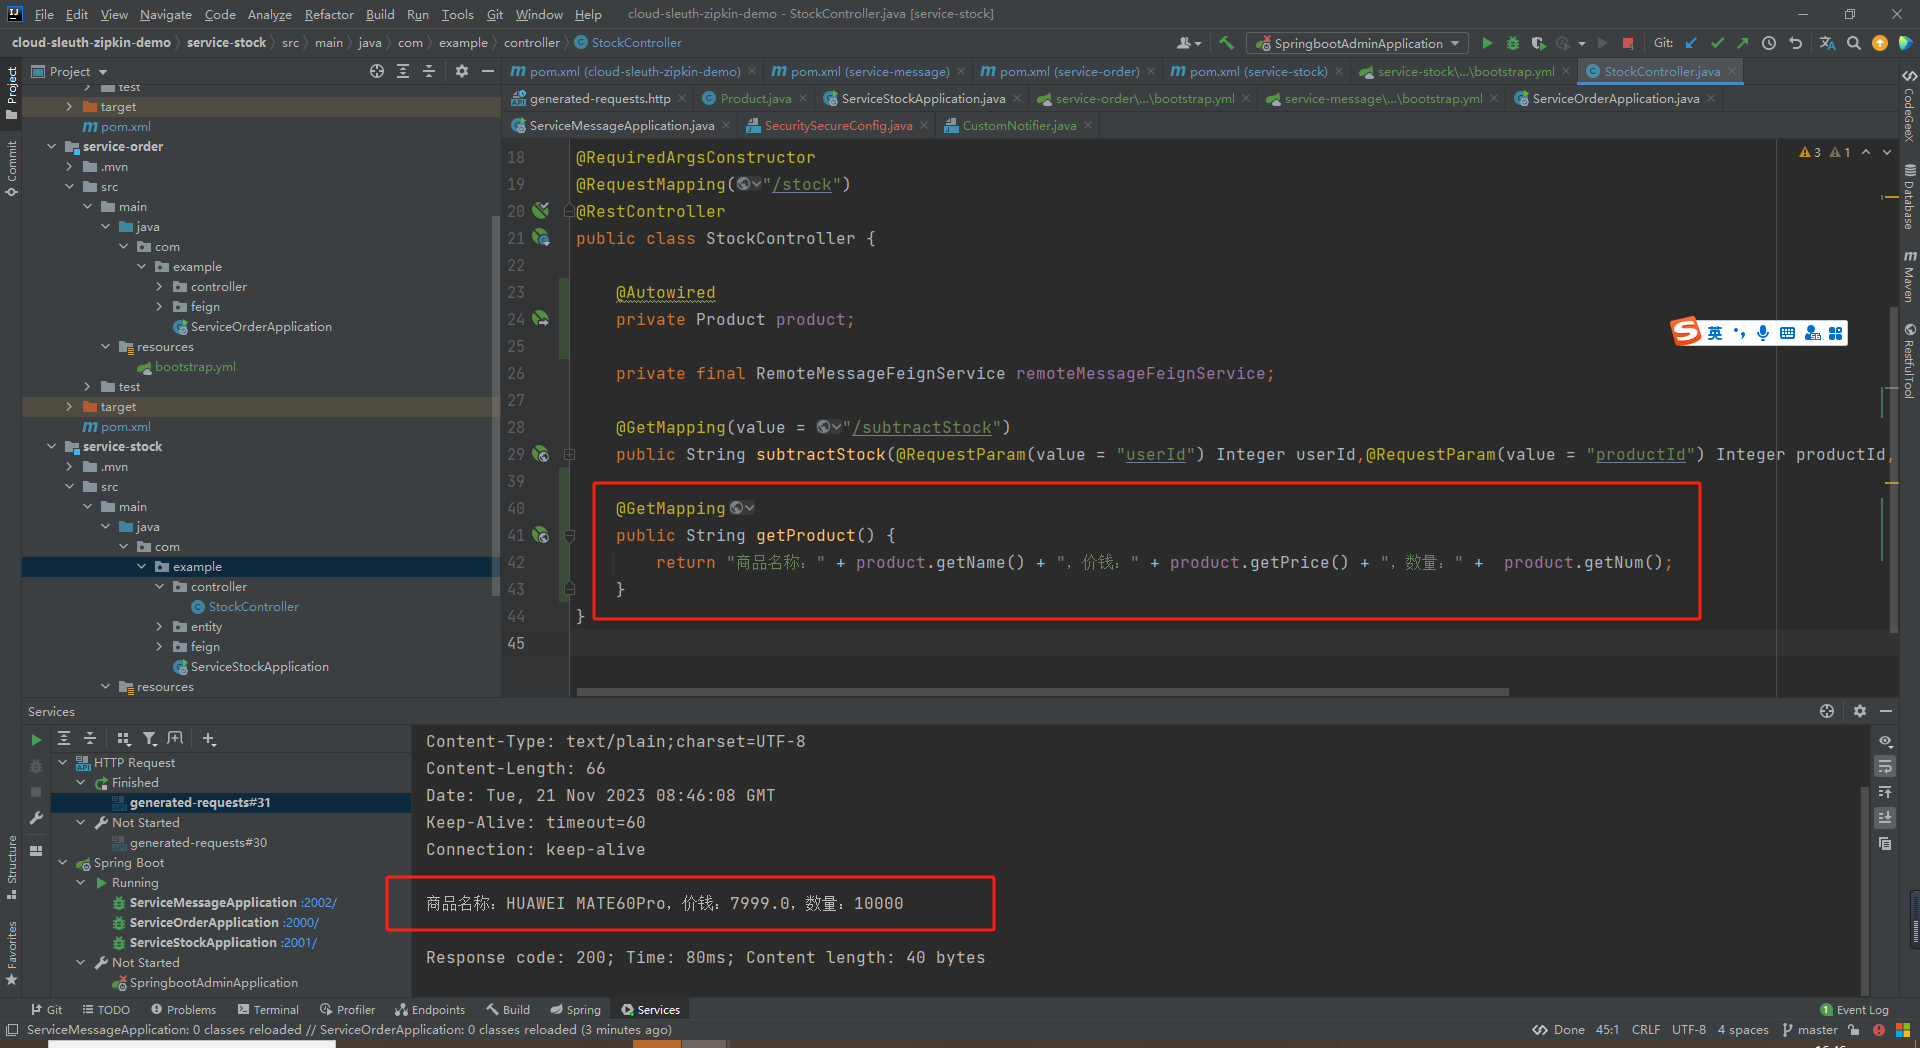The width and height of the screenshot is (1920, 1048).
Task: Switch to Product.java editor tab
Action: point(755,98)
